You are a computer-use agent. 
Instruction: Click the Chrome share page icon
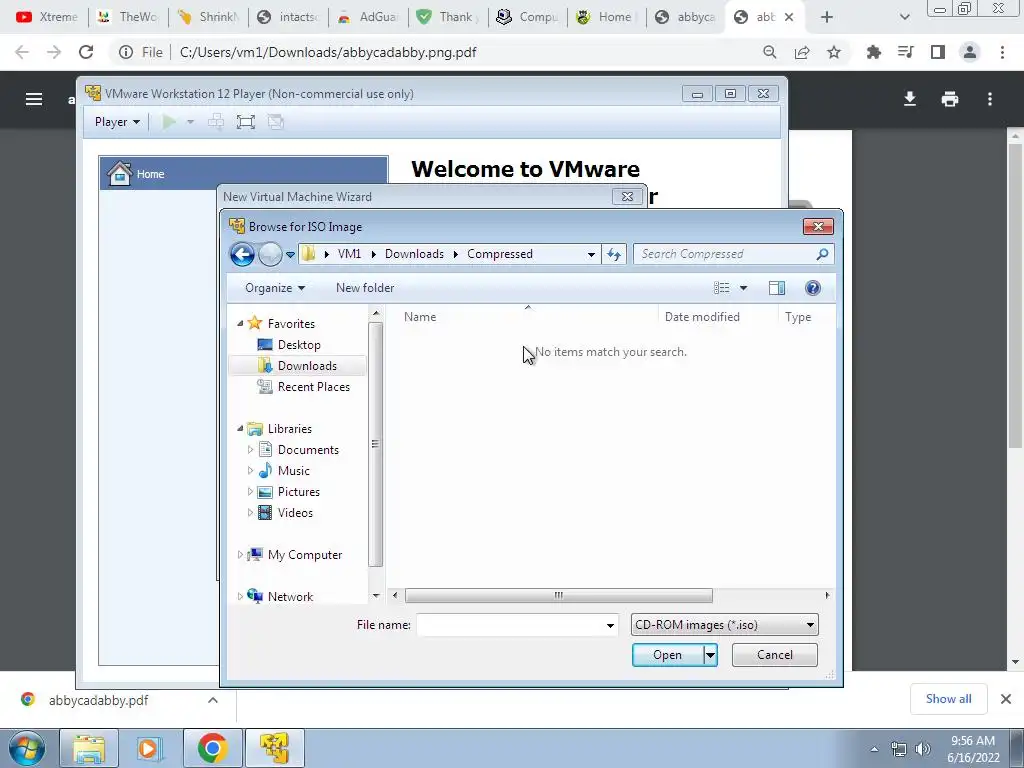click(802, 52)
